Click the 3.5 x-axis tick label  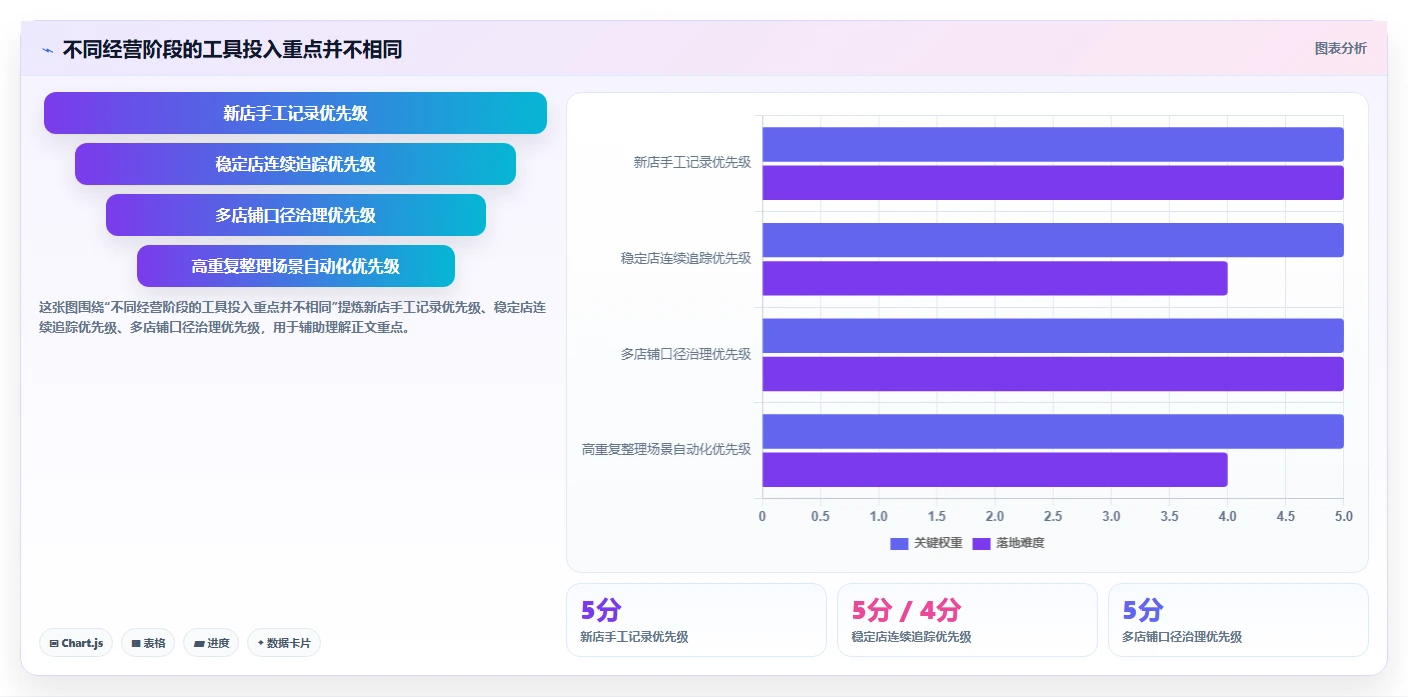coord(1169,516)
